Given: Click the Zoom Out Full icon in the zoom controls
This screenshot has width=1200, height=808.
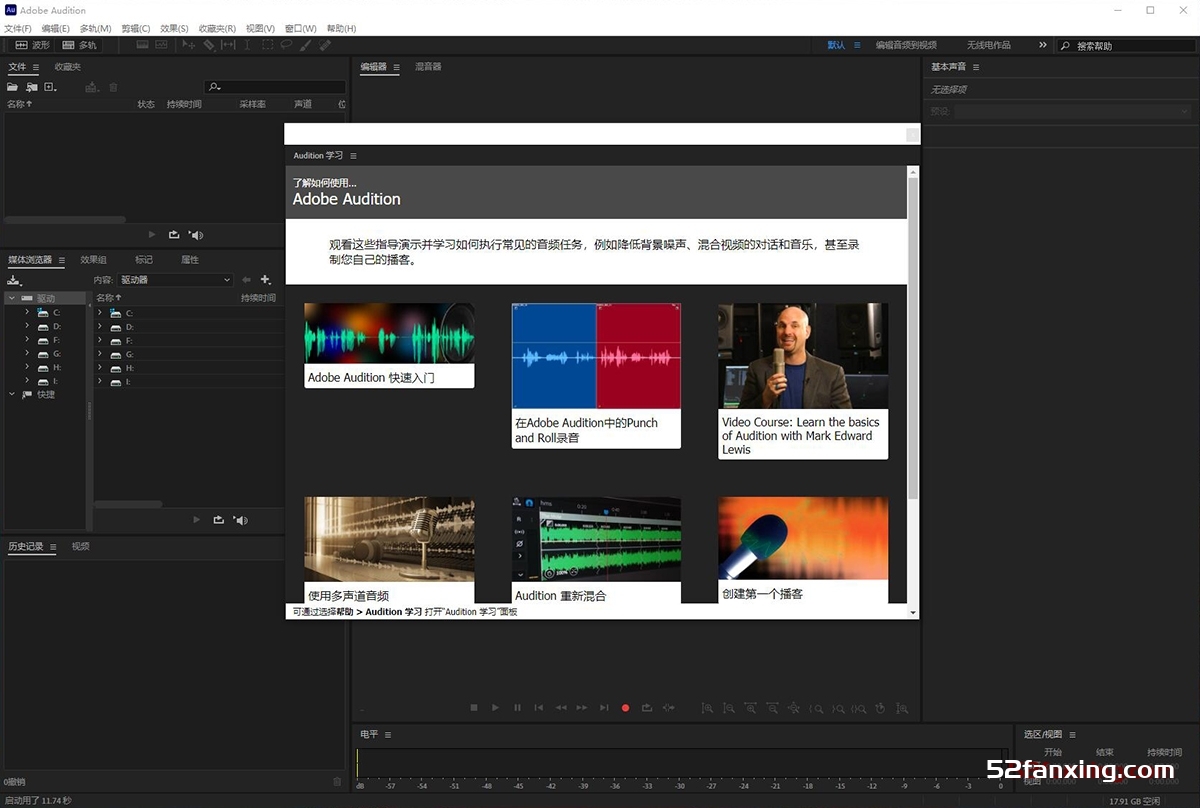Looking at the screenshot, I should (793, 708).
